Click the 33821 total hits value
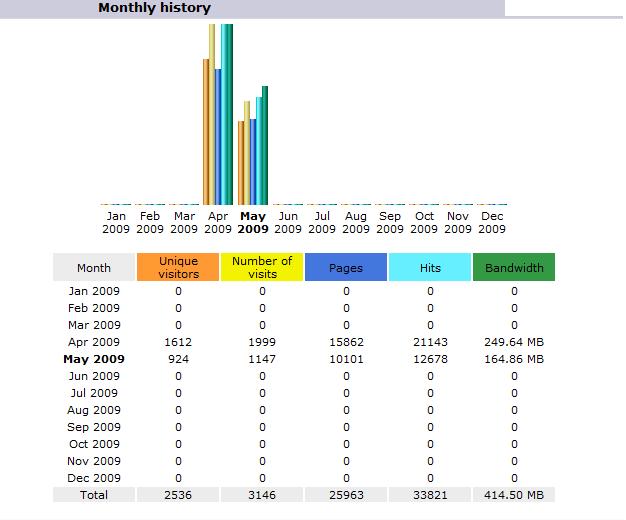The image size is (626, 520). pos(430,495)
